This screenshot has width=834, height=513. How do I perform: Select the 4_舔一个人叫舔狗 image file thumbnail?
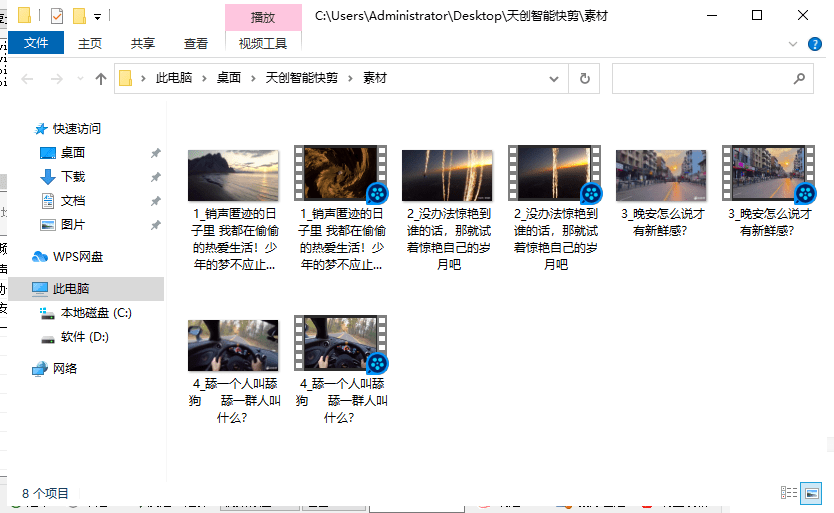(x=233, y=345)
